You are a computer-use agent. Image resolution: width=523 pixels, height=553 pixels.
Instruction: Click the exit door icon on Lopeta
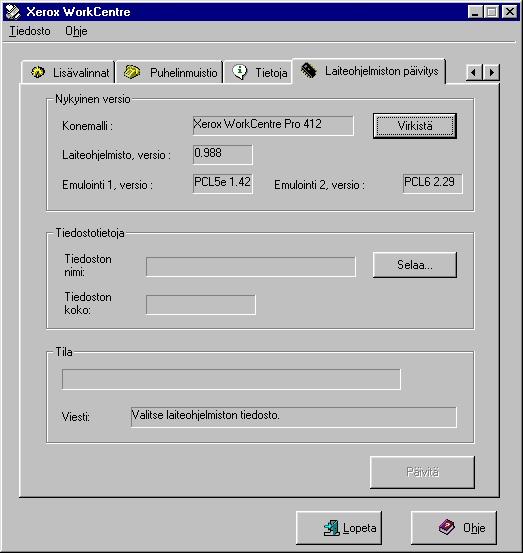click(331, 528)
